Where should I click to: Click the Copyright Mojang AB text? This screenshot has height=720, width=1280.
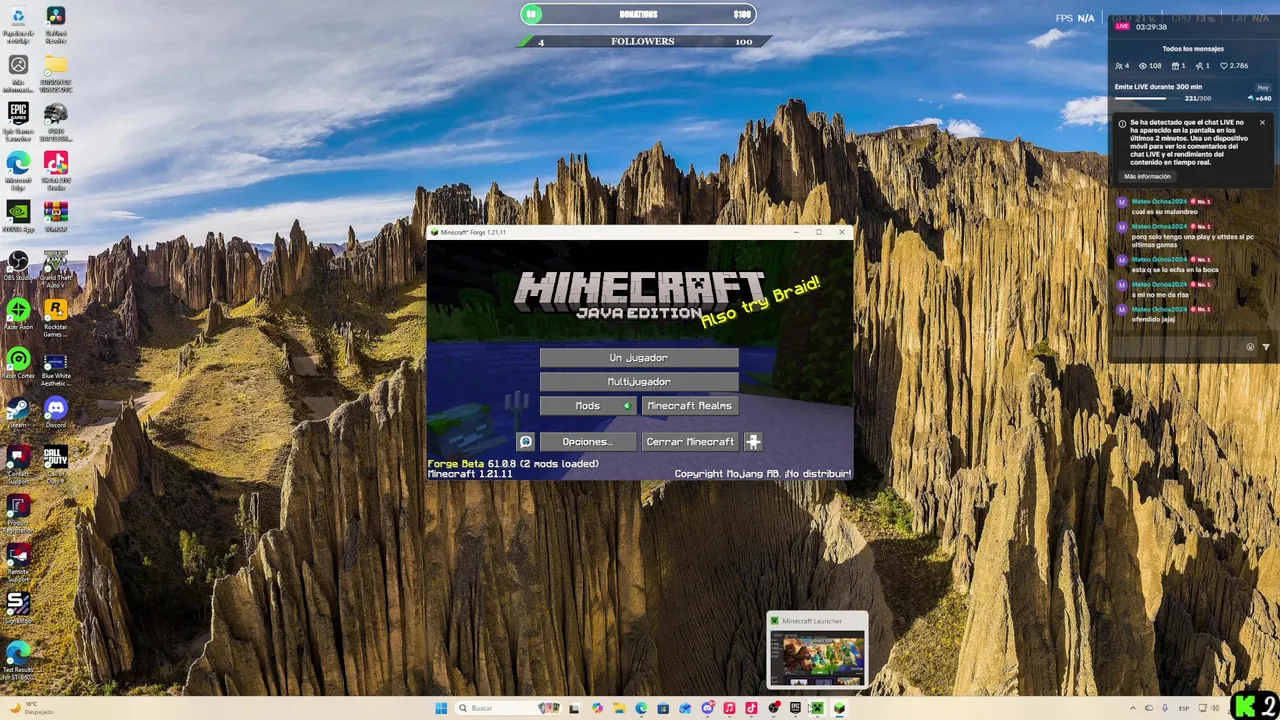[763, 474]
